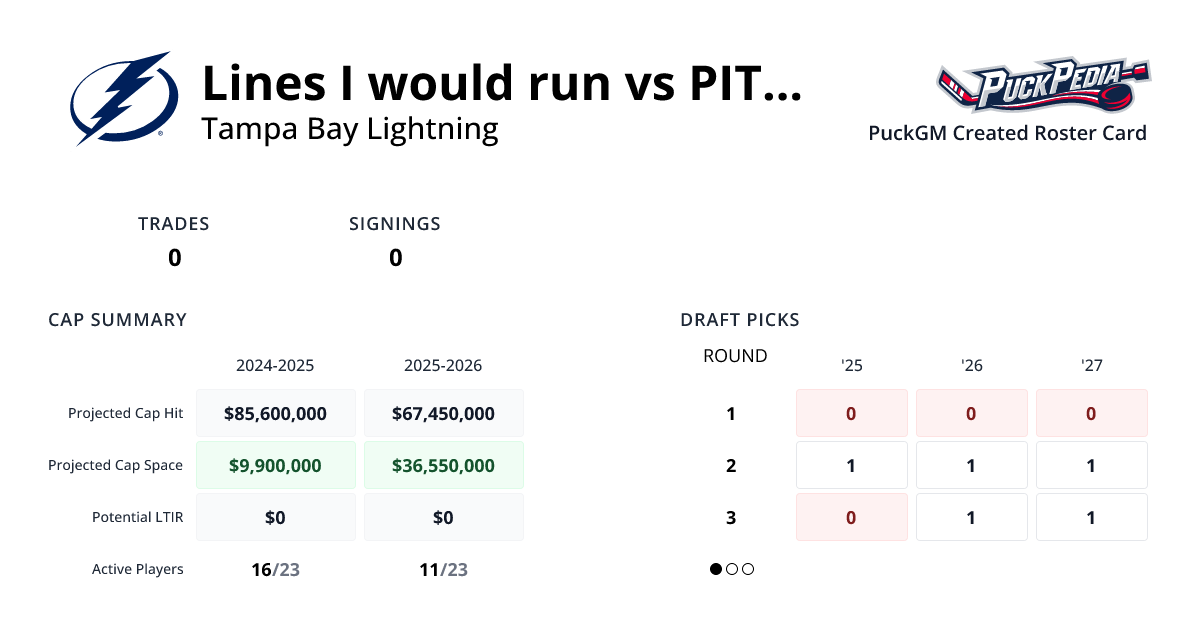1200x630 pixels.
Task: Select the 2025-2026 season column header
Action: [x=443, y=365]
